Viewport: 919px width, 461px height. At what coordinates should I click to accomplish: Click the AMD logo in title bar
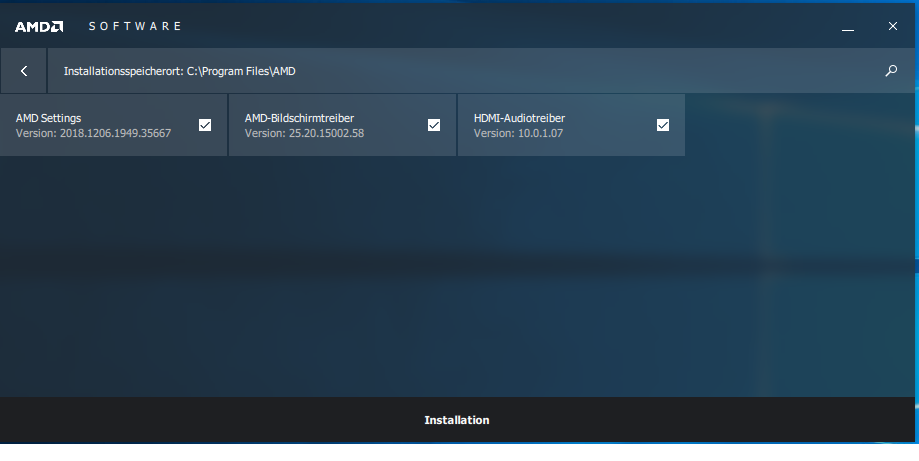39,26
